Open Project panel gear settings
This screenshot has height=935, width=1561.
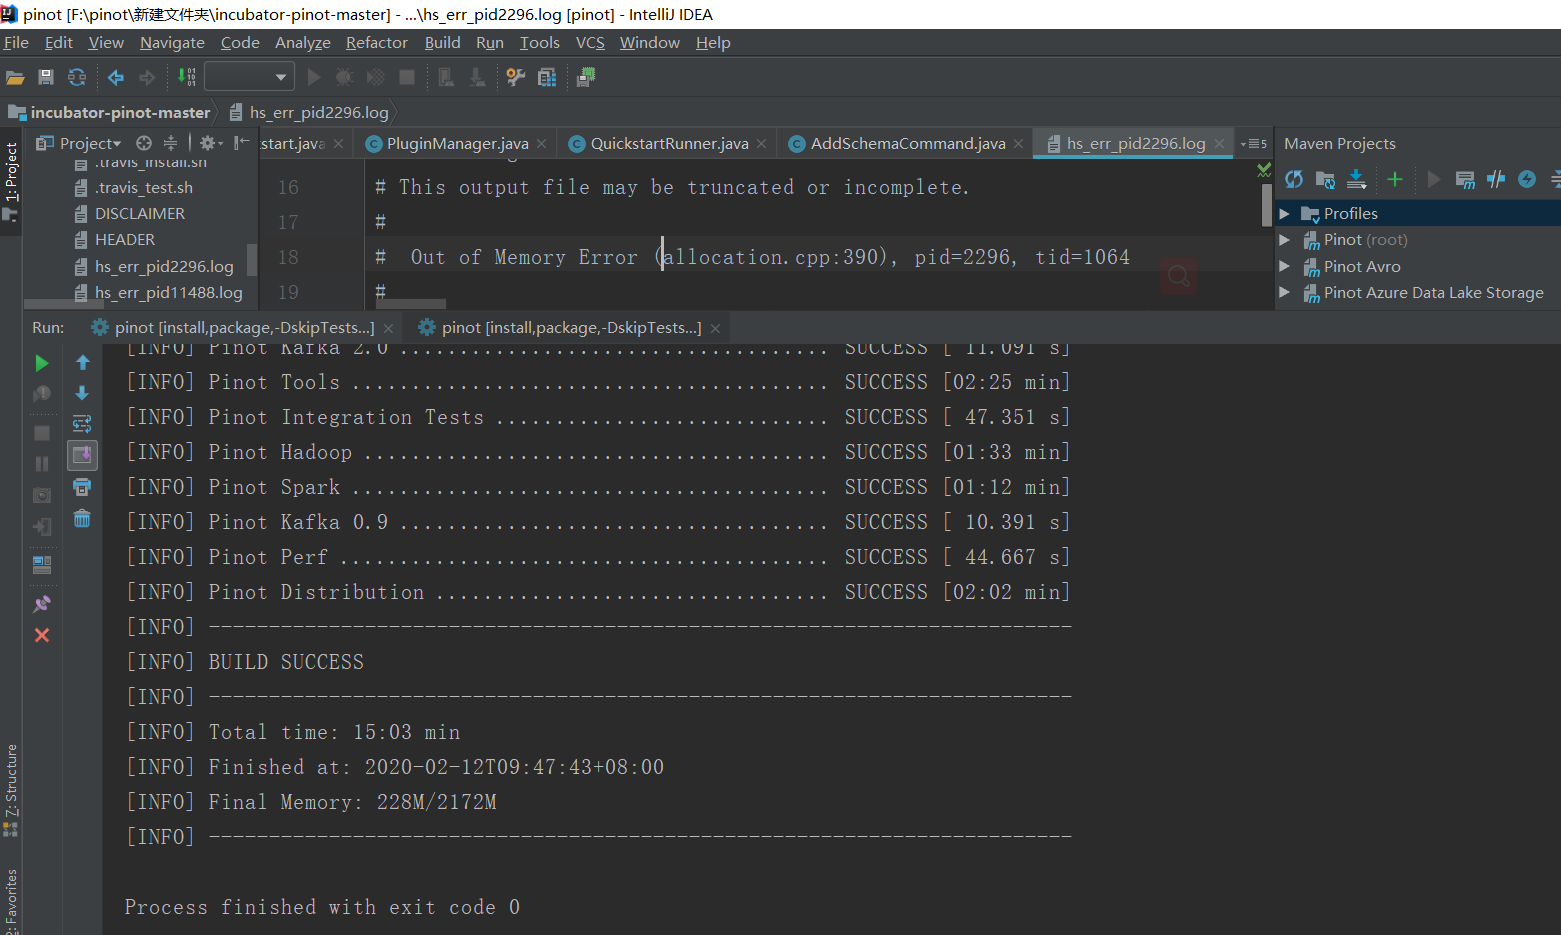[x=210, y=143]
